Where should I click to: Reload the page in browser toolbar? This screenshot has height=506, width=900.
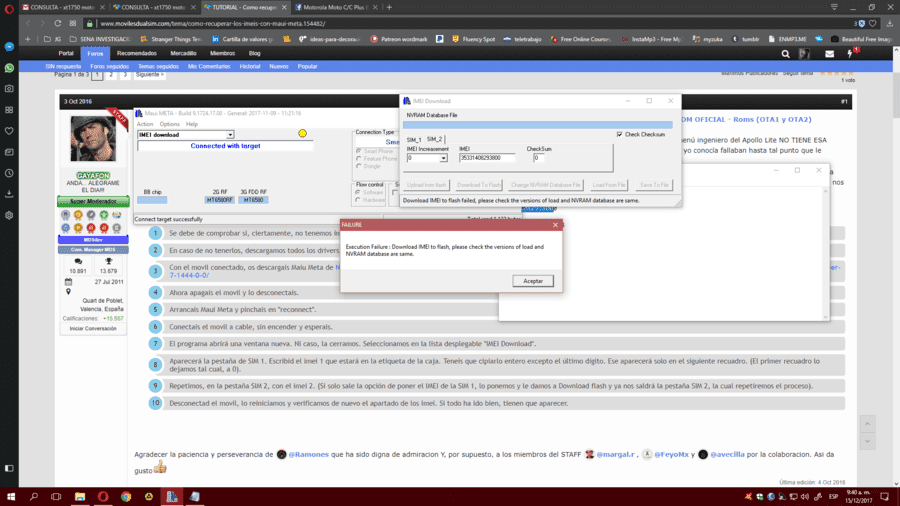coord(57,24)
